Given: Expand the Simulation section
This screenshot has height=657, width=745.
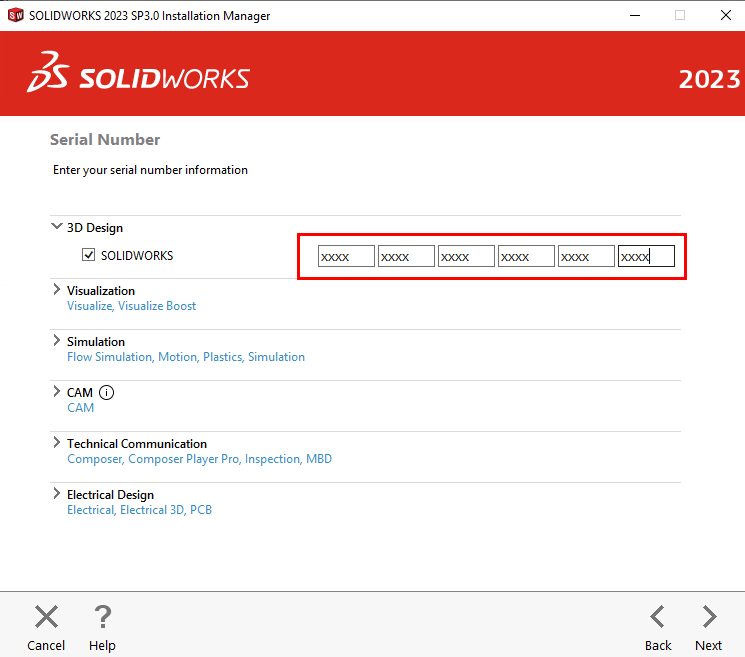Looking at the screenshot, I should click(x=57, y=340).
